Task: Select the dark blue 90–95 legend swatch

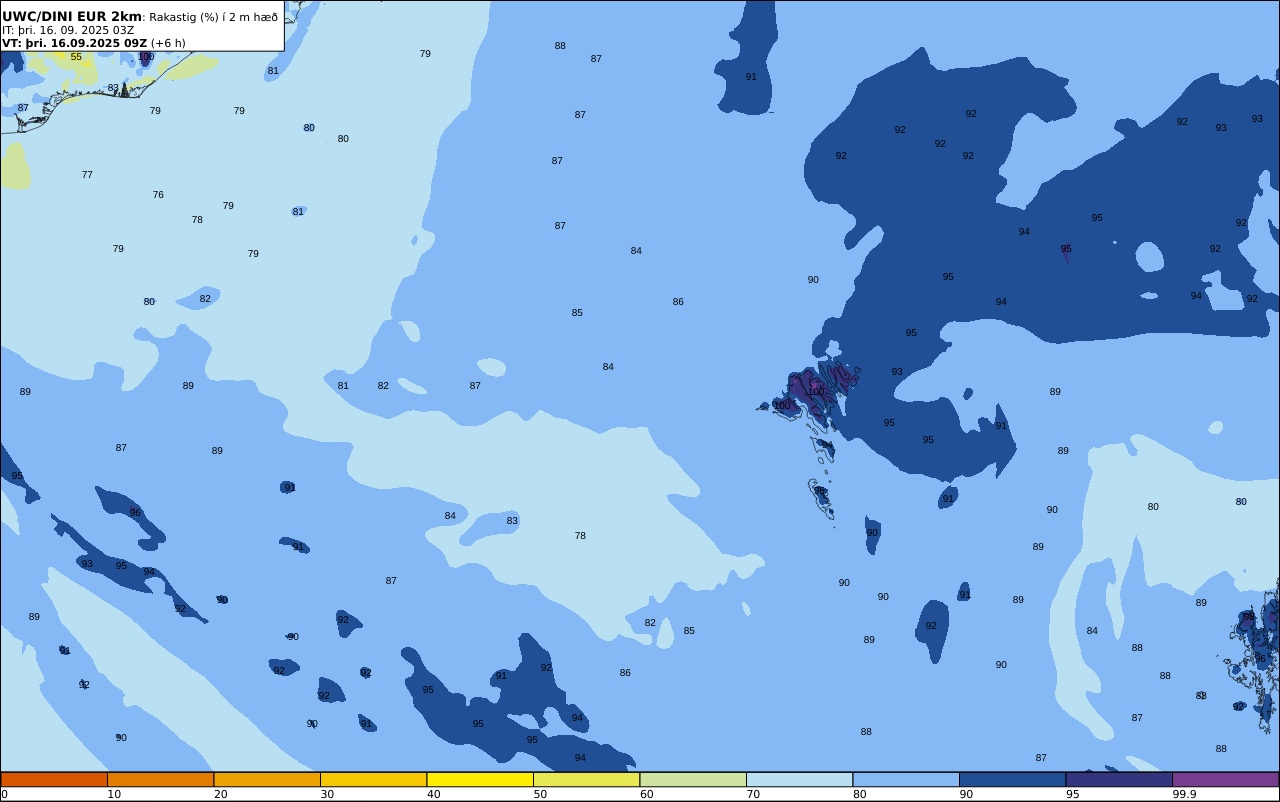Action: [1012, 779]
